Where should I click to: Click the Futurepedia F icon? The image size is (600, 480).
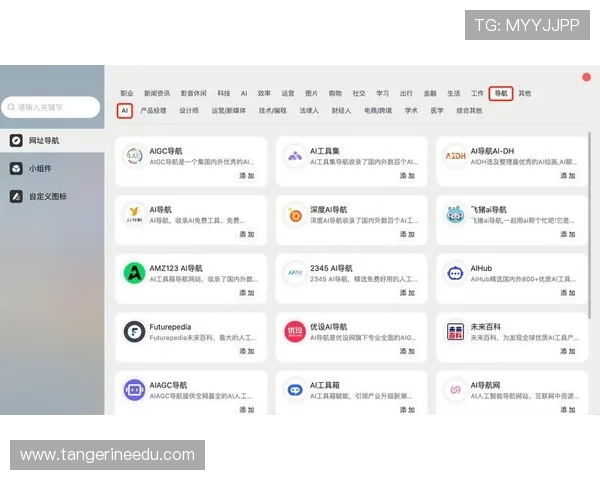point(134,331)
